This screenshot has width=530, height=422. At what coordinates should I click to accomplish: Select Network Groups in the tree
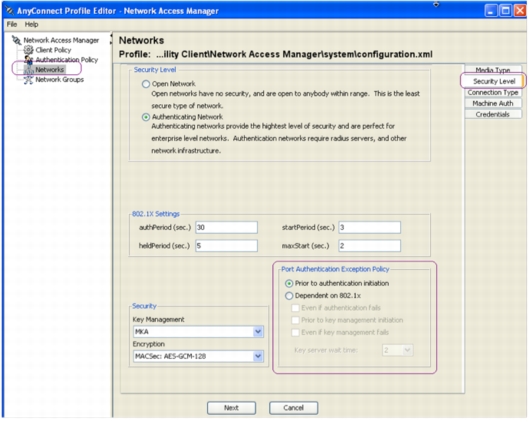pyautogui.click(x=59, y=80)
